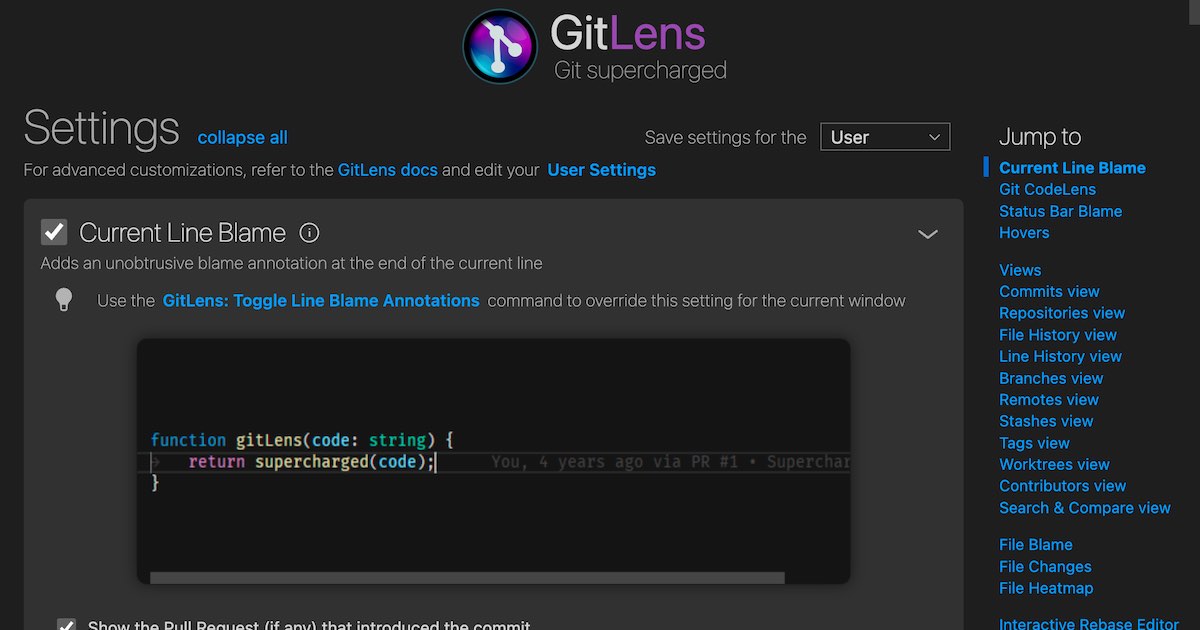Open the File Heatmap settings section
This screenshot has width=1200, height=630.
point(1046,588)
